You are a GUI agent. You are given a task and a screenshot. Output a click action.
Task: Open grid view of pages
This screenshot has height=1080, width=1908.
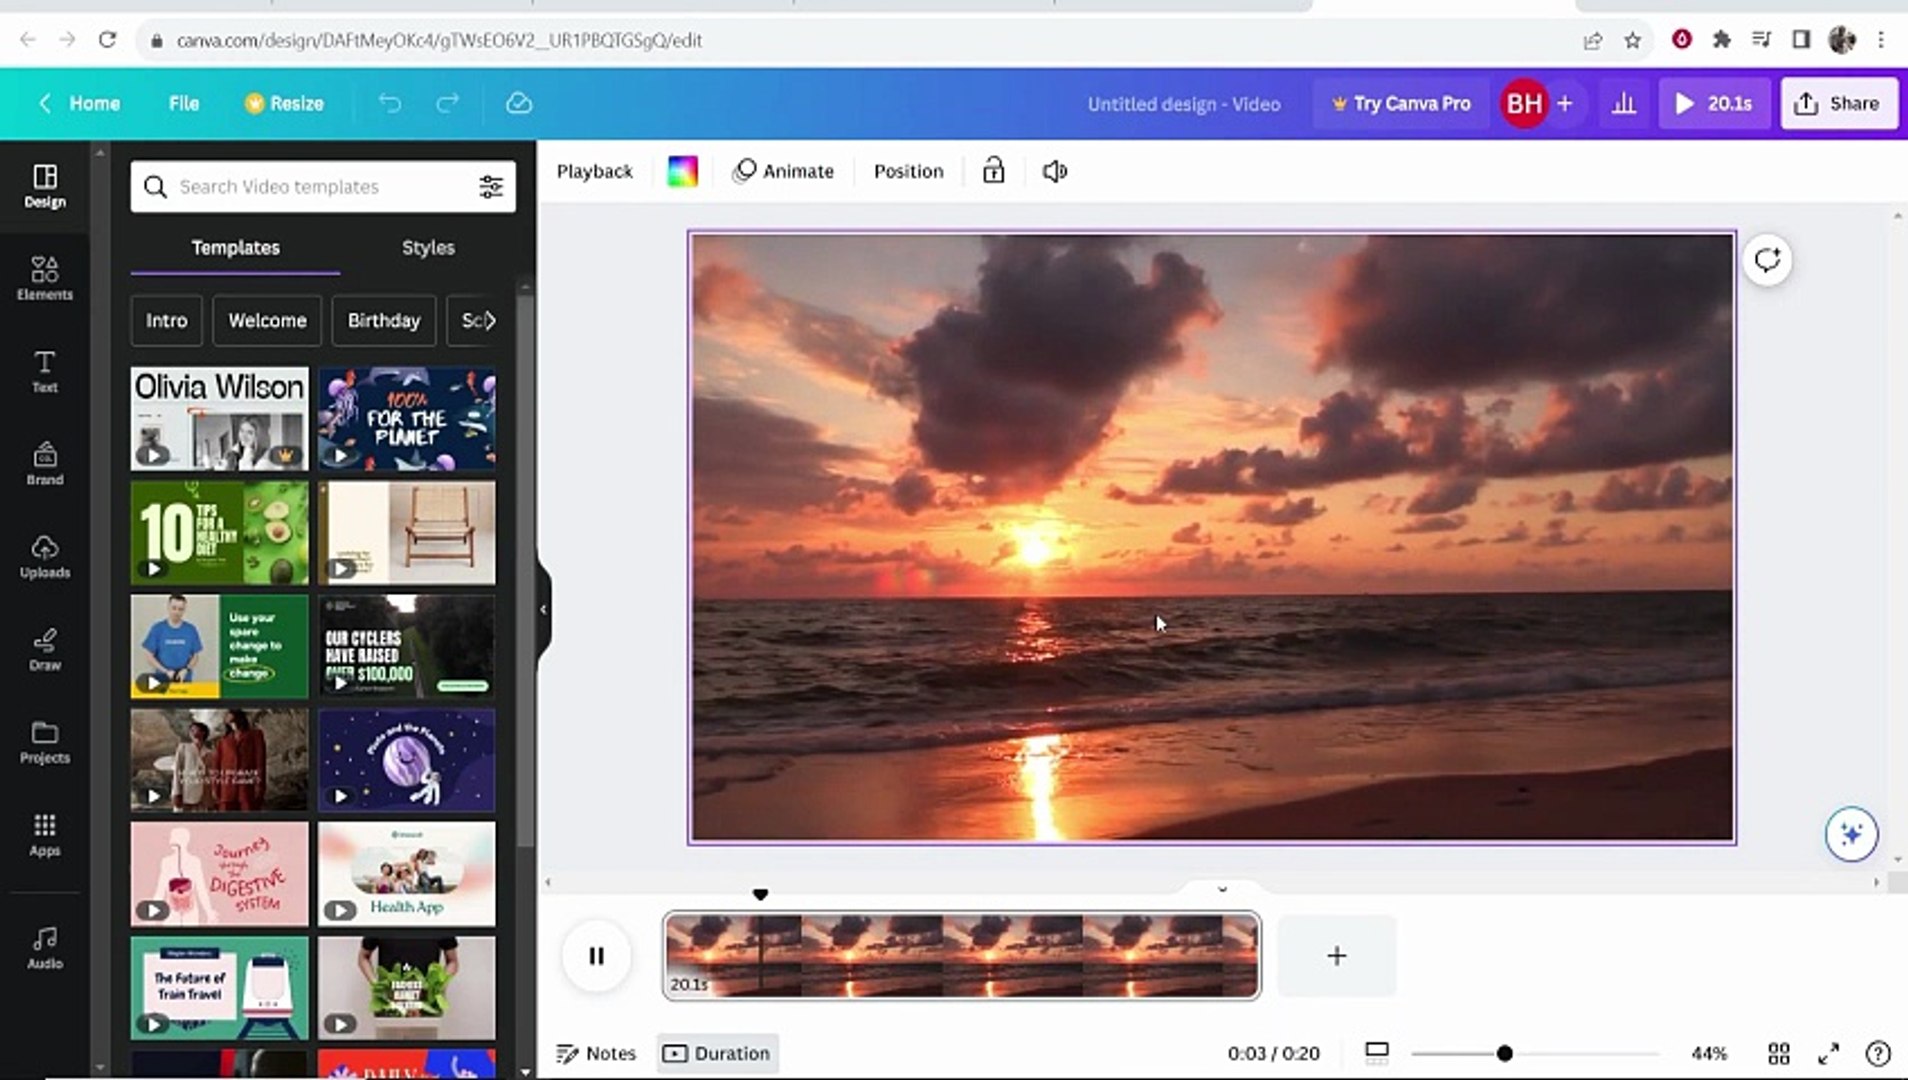tap(1778, 1053)
